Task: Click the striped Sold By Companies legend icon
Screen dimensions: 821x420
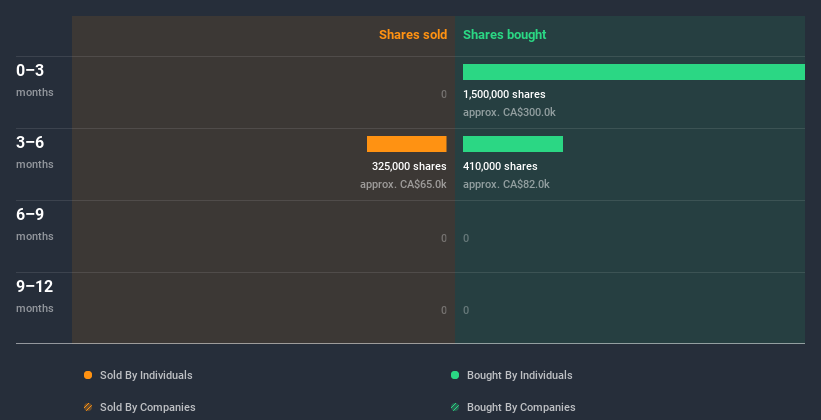Action: click(88, 407)
